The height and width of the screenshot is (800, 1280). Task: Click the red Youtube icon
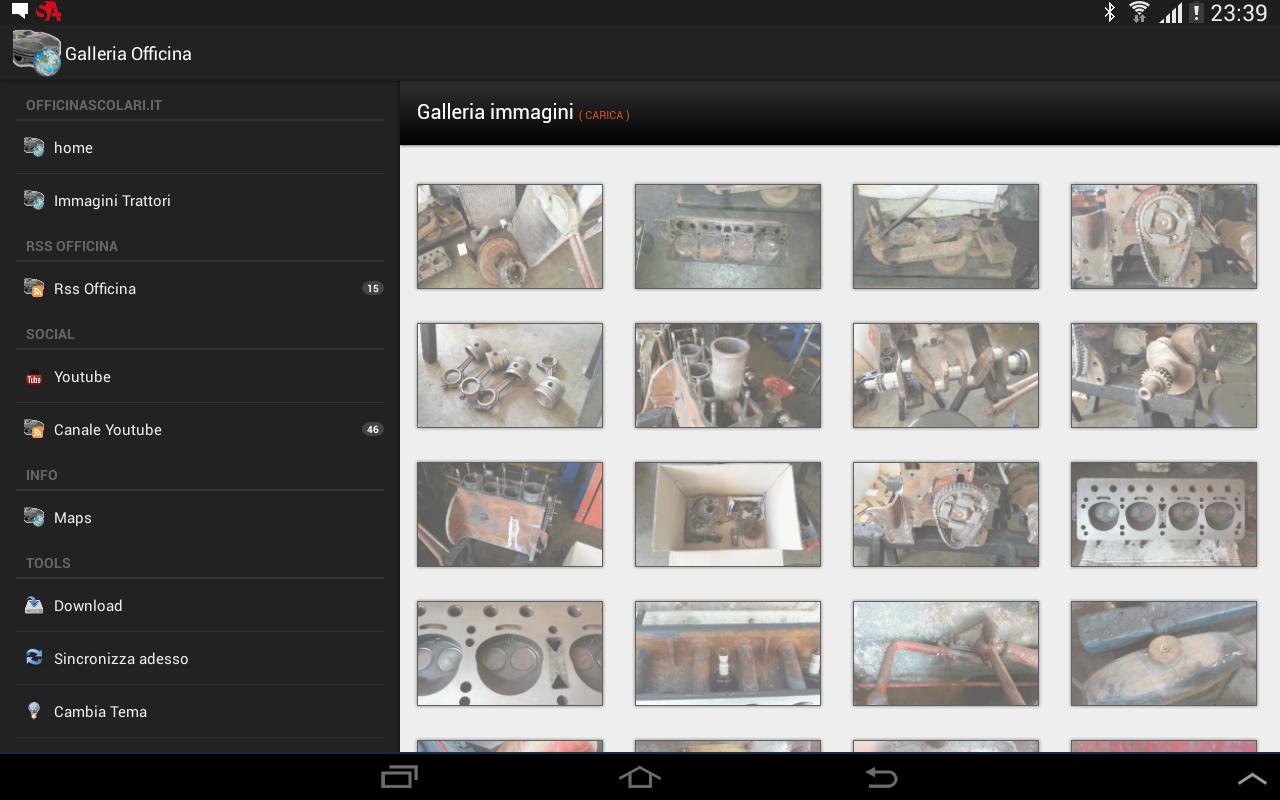[34, 377]
